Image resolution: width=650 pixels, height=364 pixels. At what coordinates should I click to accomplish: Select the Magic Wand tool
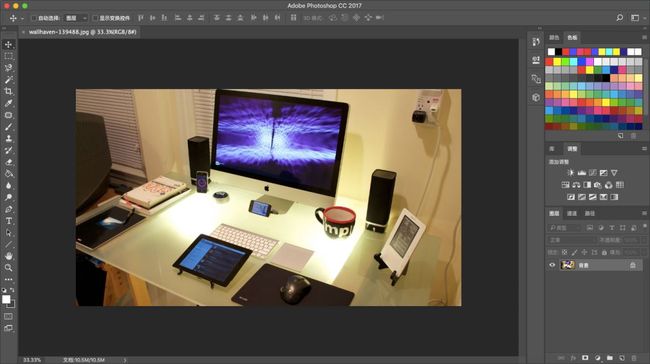click(x=8, y=80)
